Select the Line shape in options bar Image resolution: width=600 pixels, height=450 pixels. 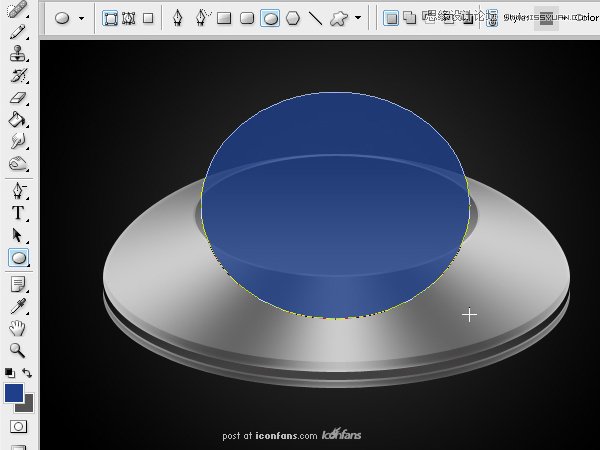315,18
